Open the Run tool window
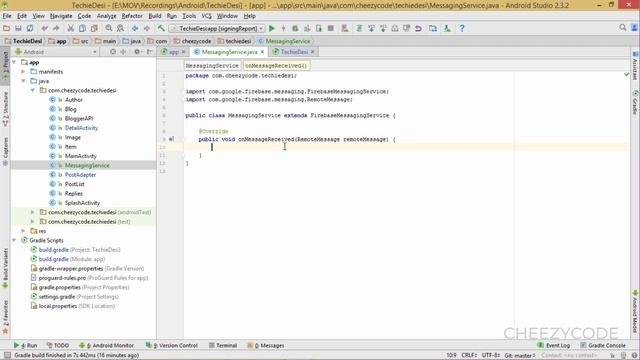Image resolution: width=640 pixels, height=360 pixels. pos(25,345)
